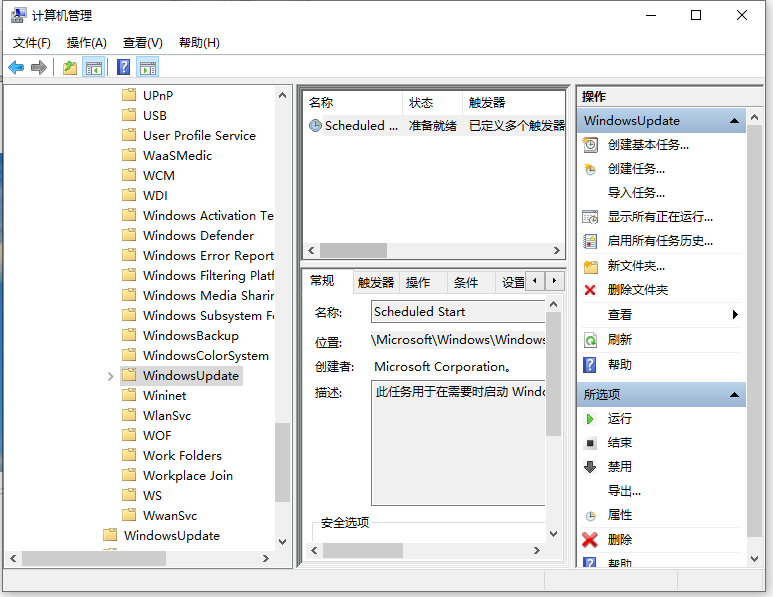This screenshot has width=773, height=597.
Task: Click the clock icon of Scheduled Start task
Action: pos(315,126)
